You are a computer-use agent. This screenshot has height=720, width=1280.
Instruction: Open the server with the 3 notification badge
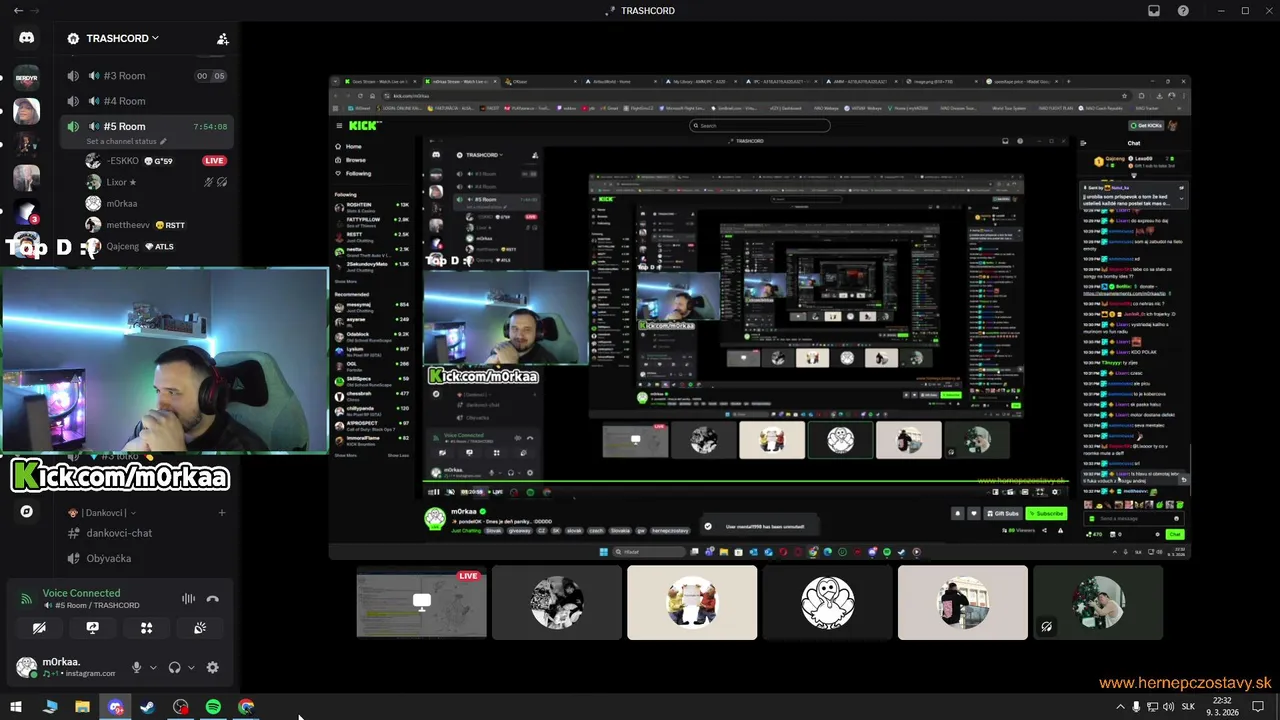point(26,213)
